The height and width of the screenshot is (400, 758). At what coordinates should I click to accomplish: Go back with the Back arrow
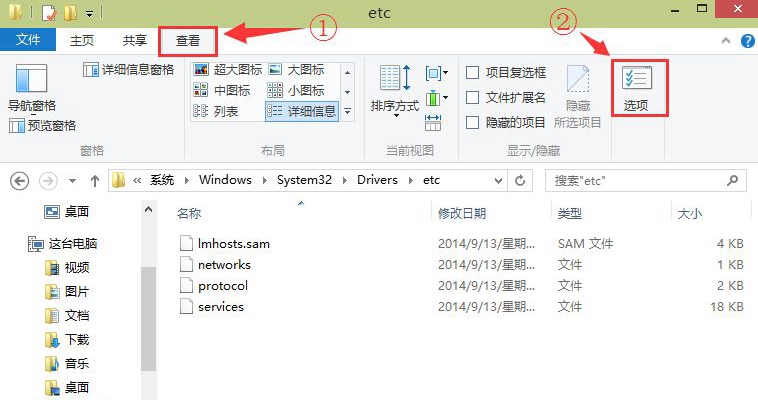click(20, 181)
